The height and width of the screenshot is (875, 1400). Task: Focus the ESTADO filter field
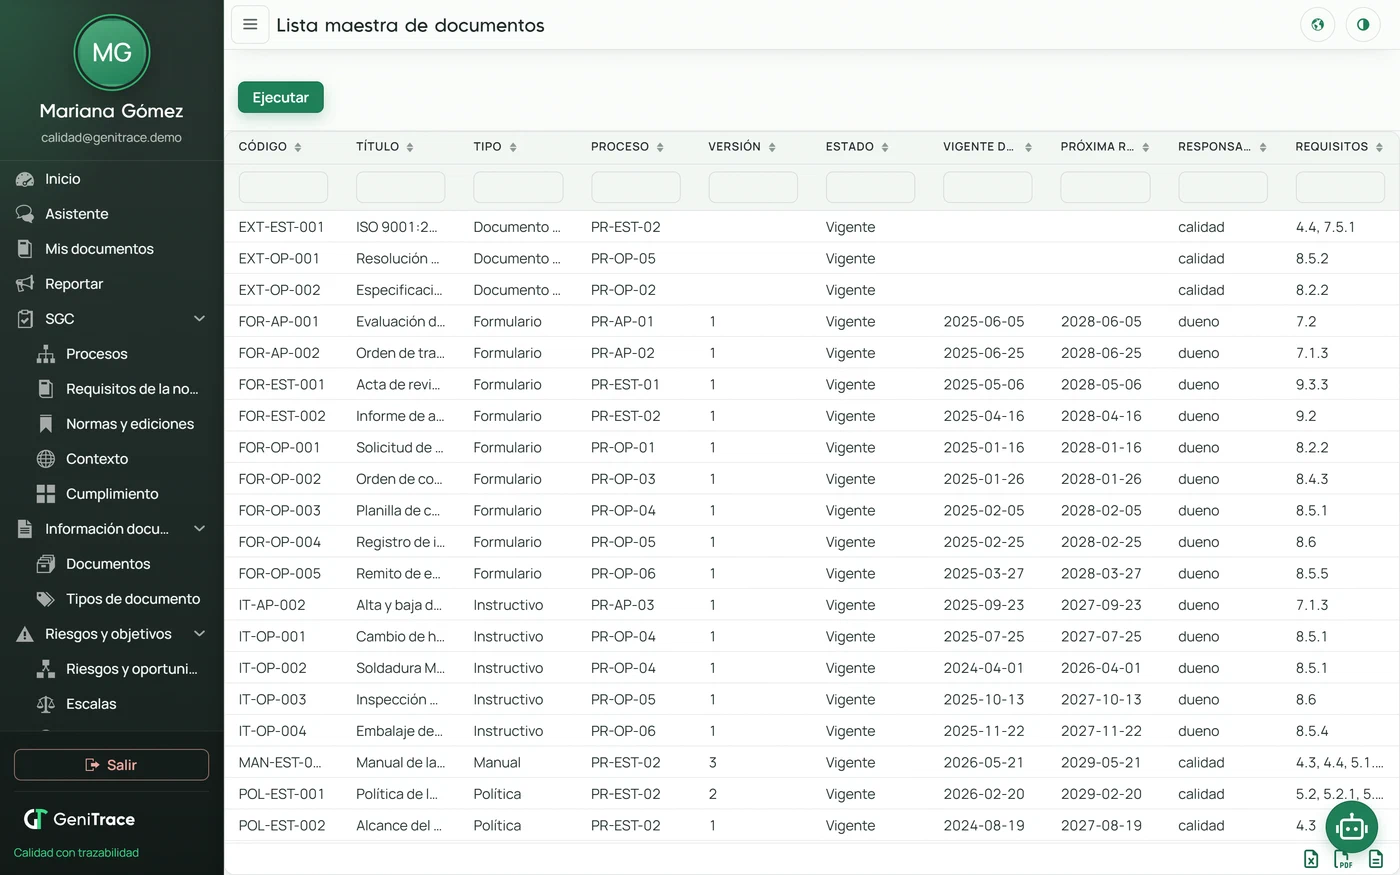pyautogui.click(x=870, y=187)
